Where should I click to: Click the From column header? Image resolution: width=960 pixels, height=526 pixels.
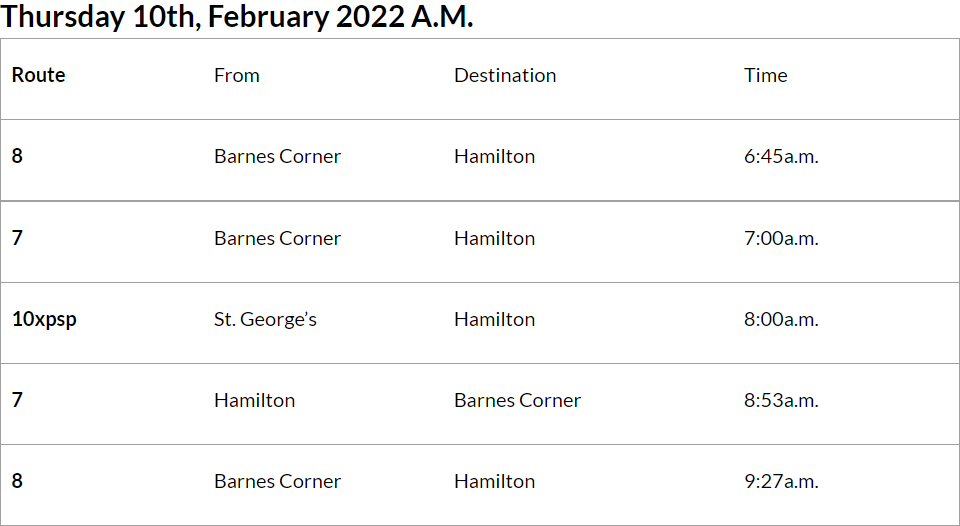236,75
